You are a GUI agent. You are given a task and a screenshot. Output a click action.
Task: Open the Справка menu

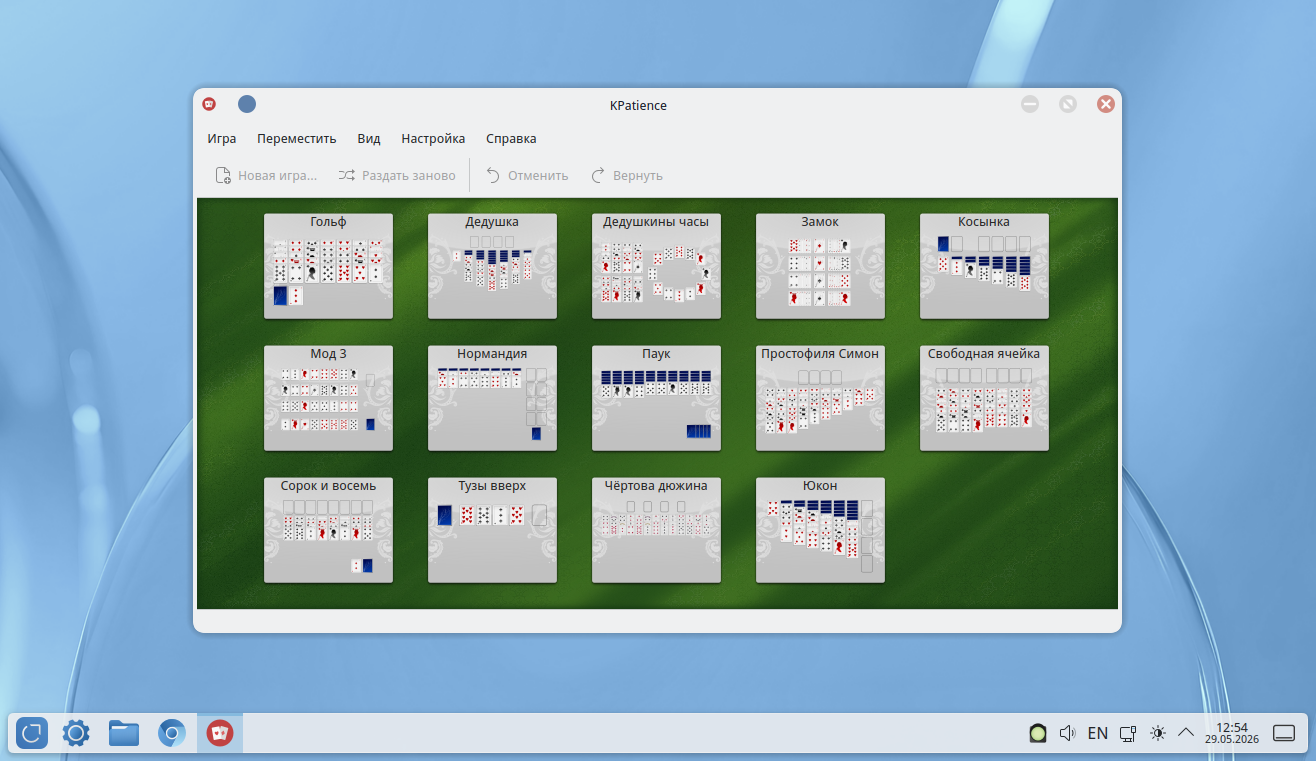(511, 139)
